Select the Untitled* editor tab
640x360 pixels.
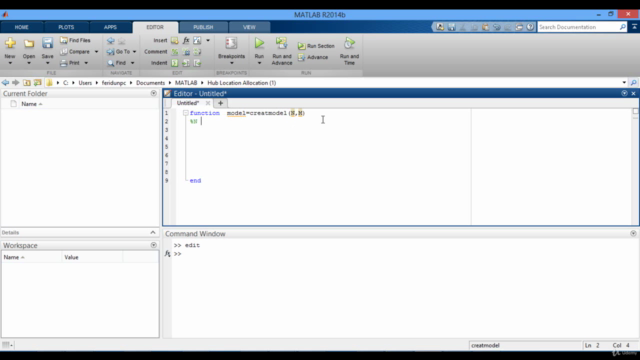(x=187, y=103)
